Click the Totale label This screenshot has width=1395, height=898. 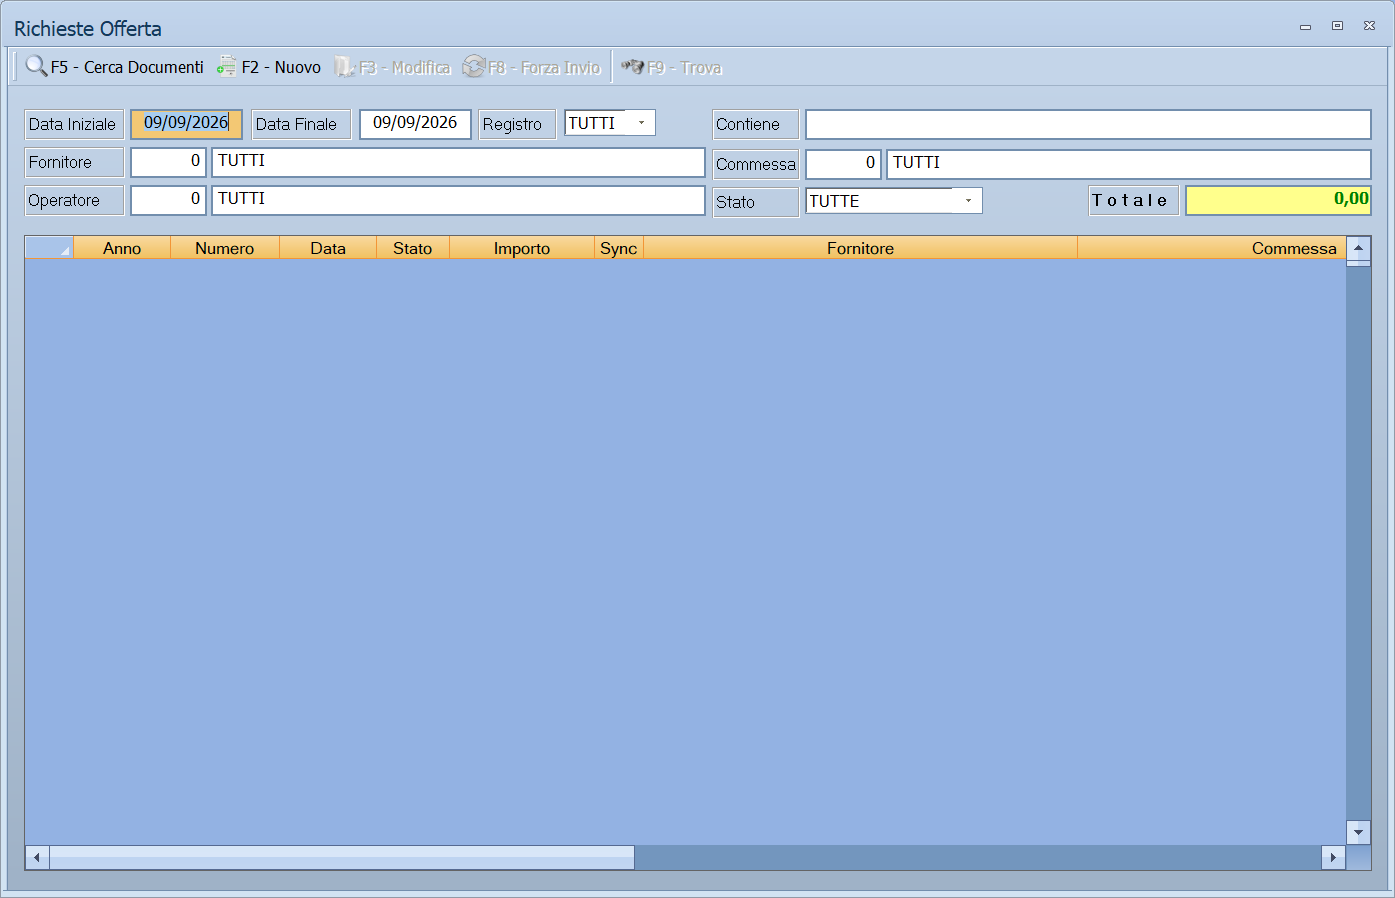(x=1134, y=200)
